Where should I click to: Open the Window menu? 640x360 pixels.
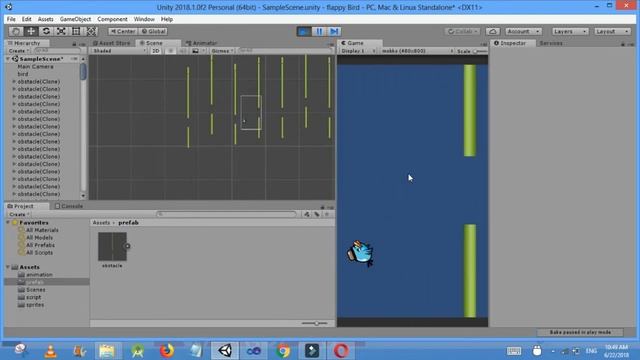point(144,19)
